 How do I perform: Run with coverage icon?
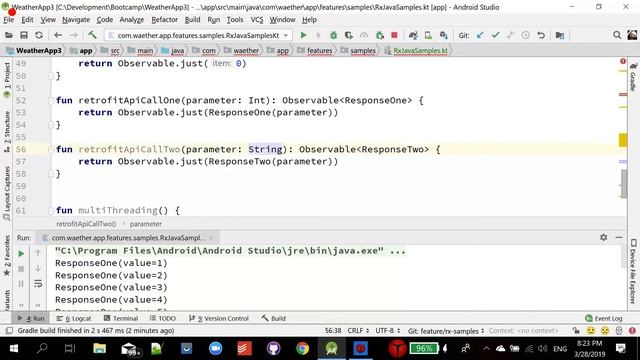pos(349,36)
